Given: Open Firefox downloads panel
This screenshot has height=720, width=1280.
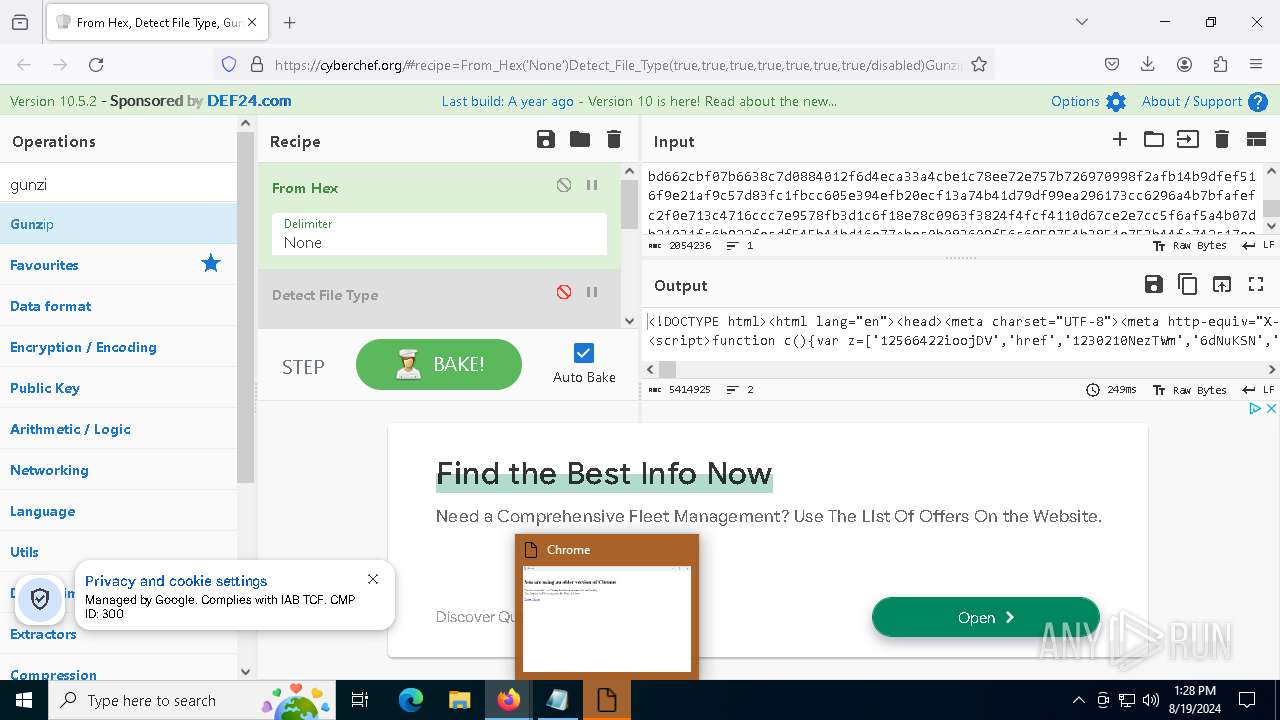Looking at the screenshot, I should (x=1148, y=64).
